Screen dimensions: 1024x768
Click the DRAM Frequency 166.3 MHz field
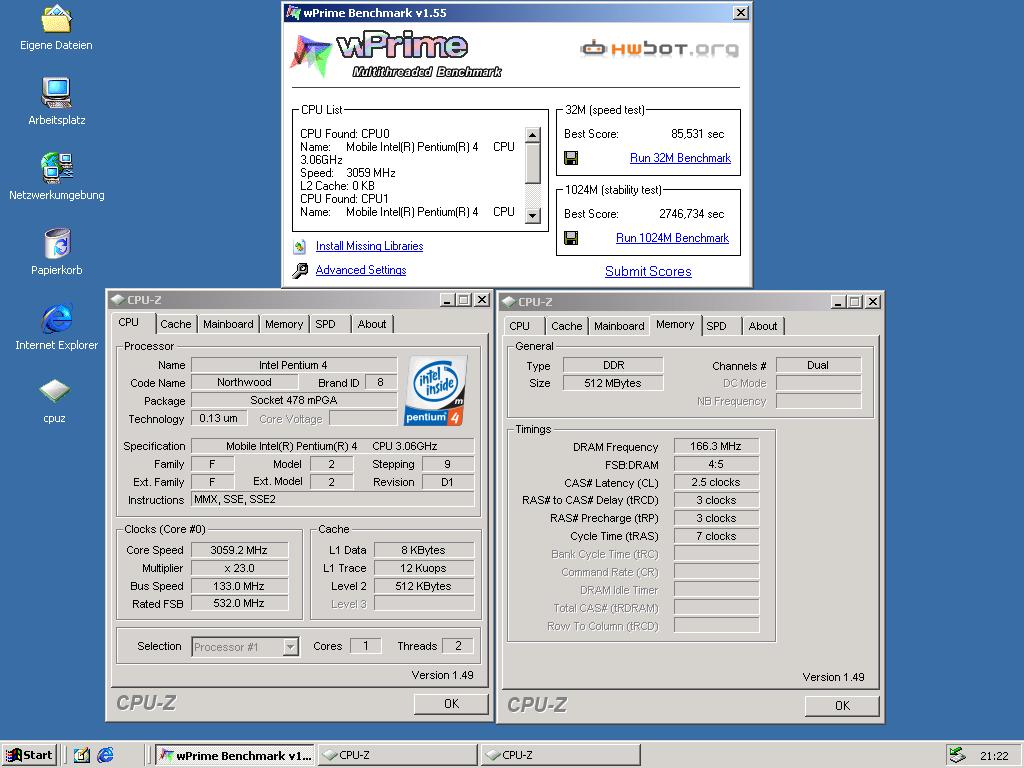pyautogui.click(x=716, y=447)
